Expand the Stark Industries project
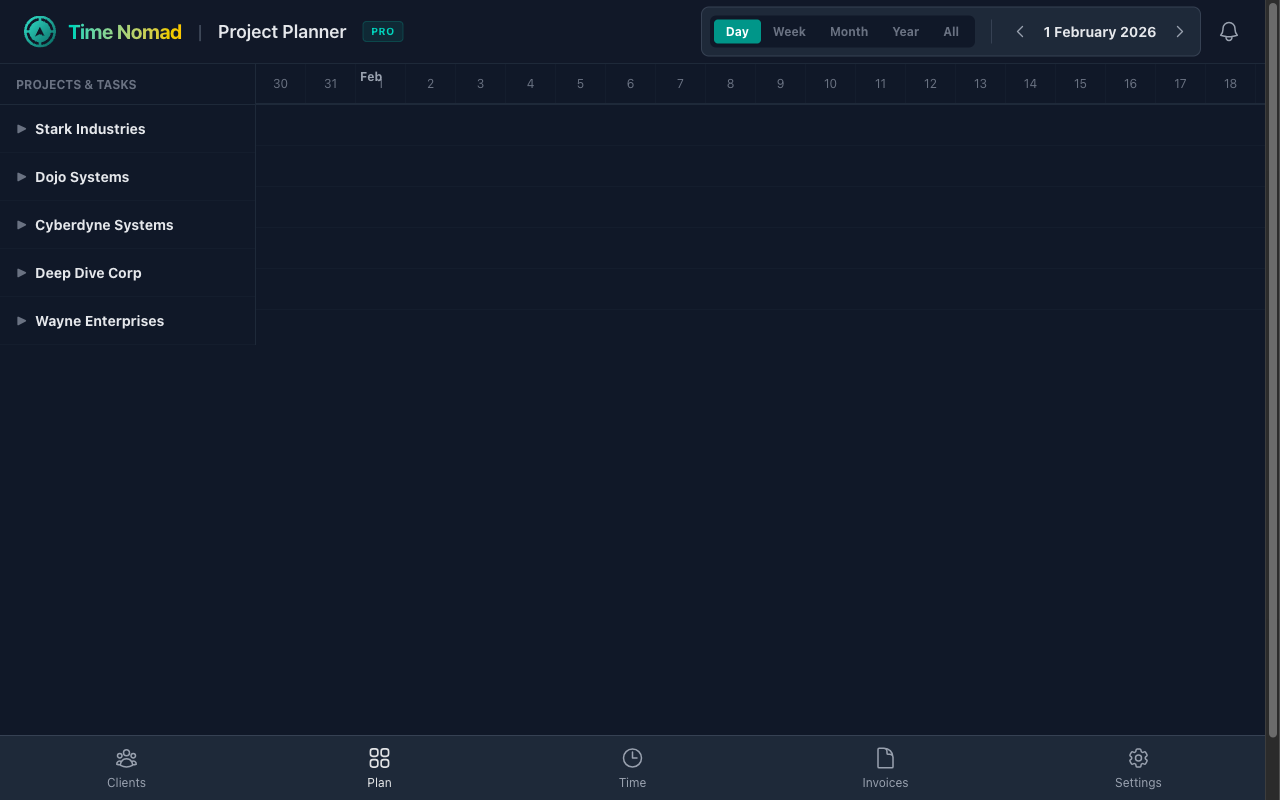Image resolution: width=1280 pixels, height=800 pixels. pos(21,128)
